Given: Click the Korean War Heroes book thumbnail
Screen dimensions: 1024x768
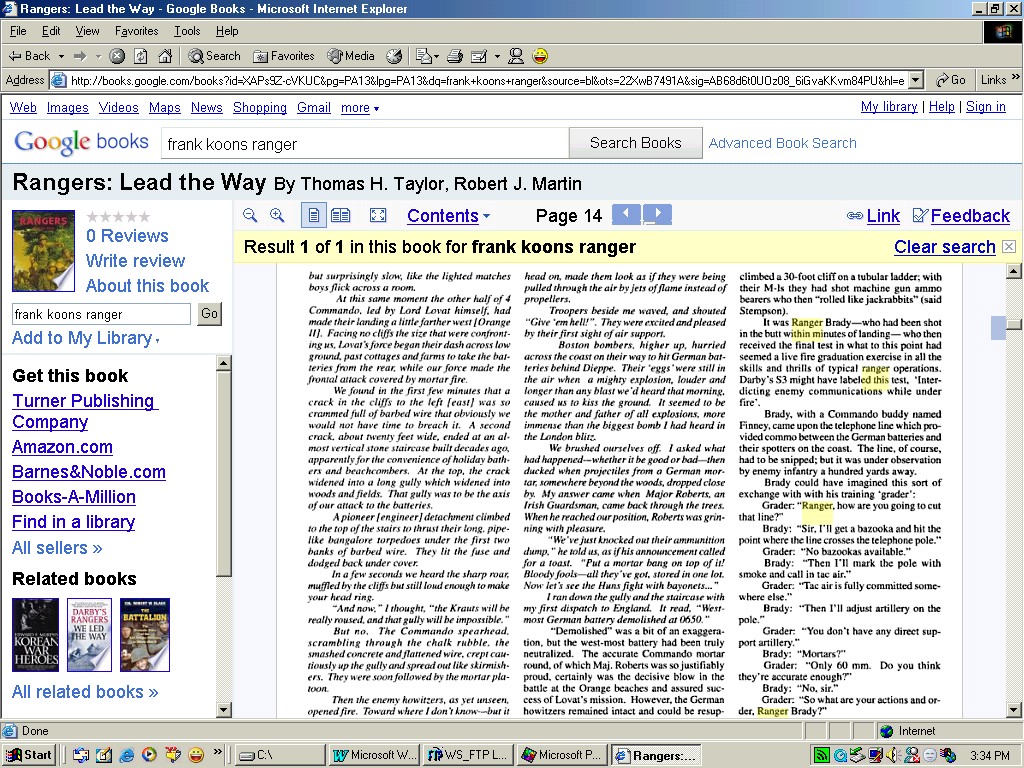Looking at the screenshot, I should [35, 635].
